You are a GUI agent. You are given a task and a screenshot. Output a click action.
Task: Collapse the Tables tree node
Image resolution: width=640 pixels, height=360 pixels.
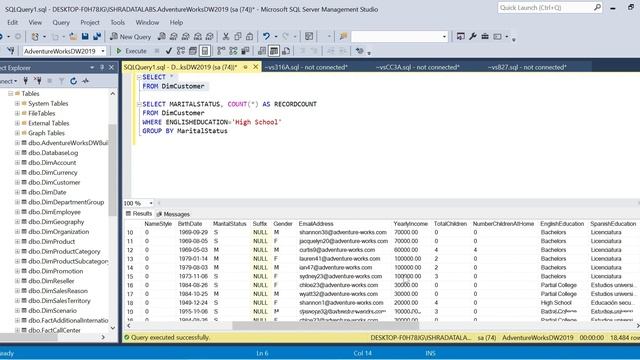(x=11, y=93)
